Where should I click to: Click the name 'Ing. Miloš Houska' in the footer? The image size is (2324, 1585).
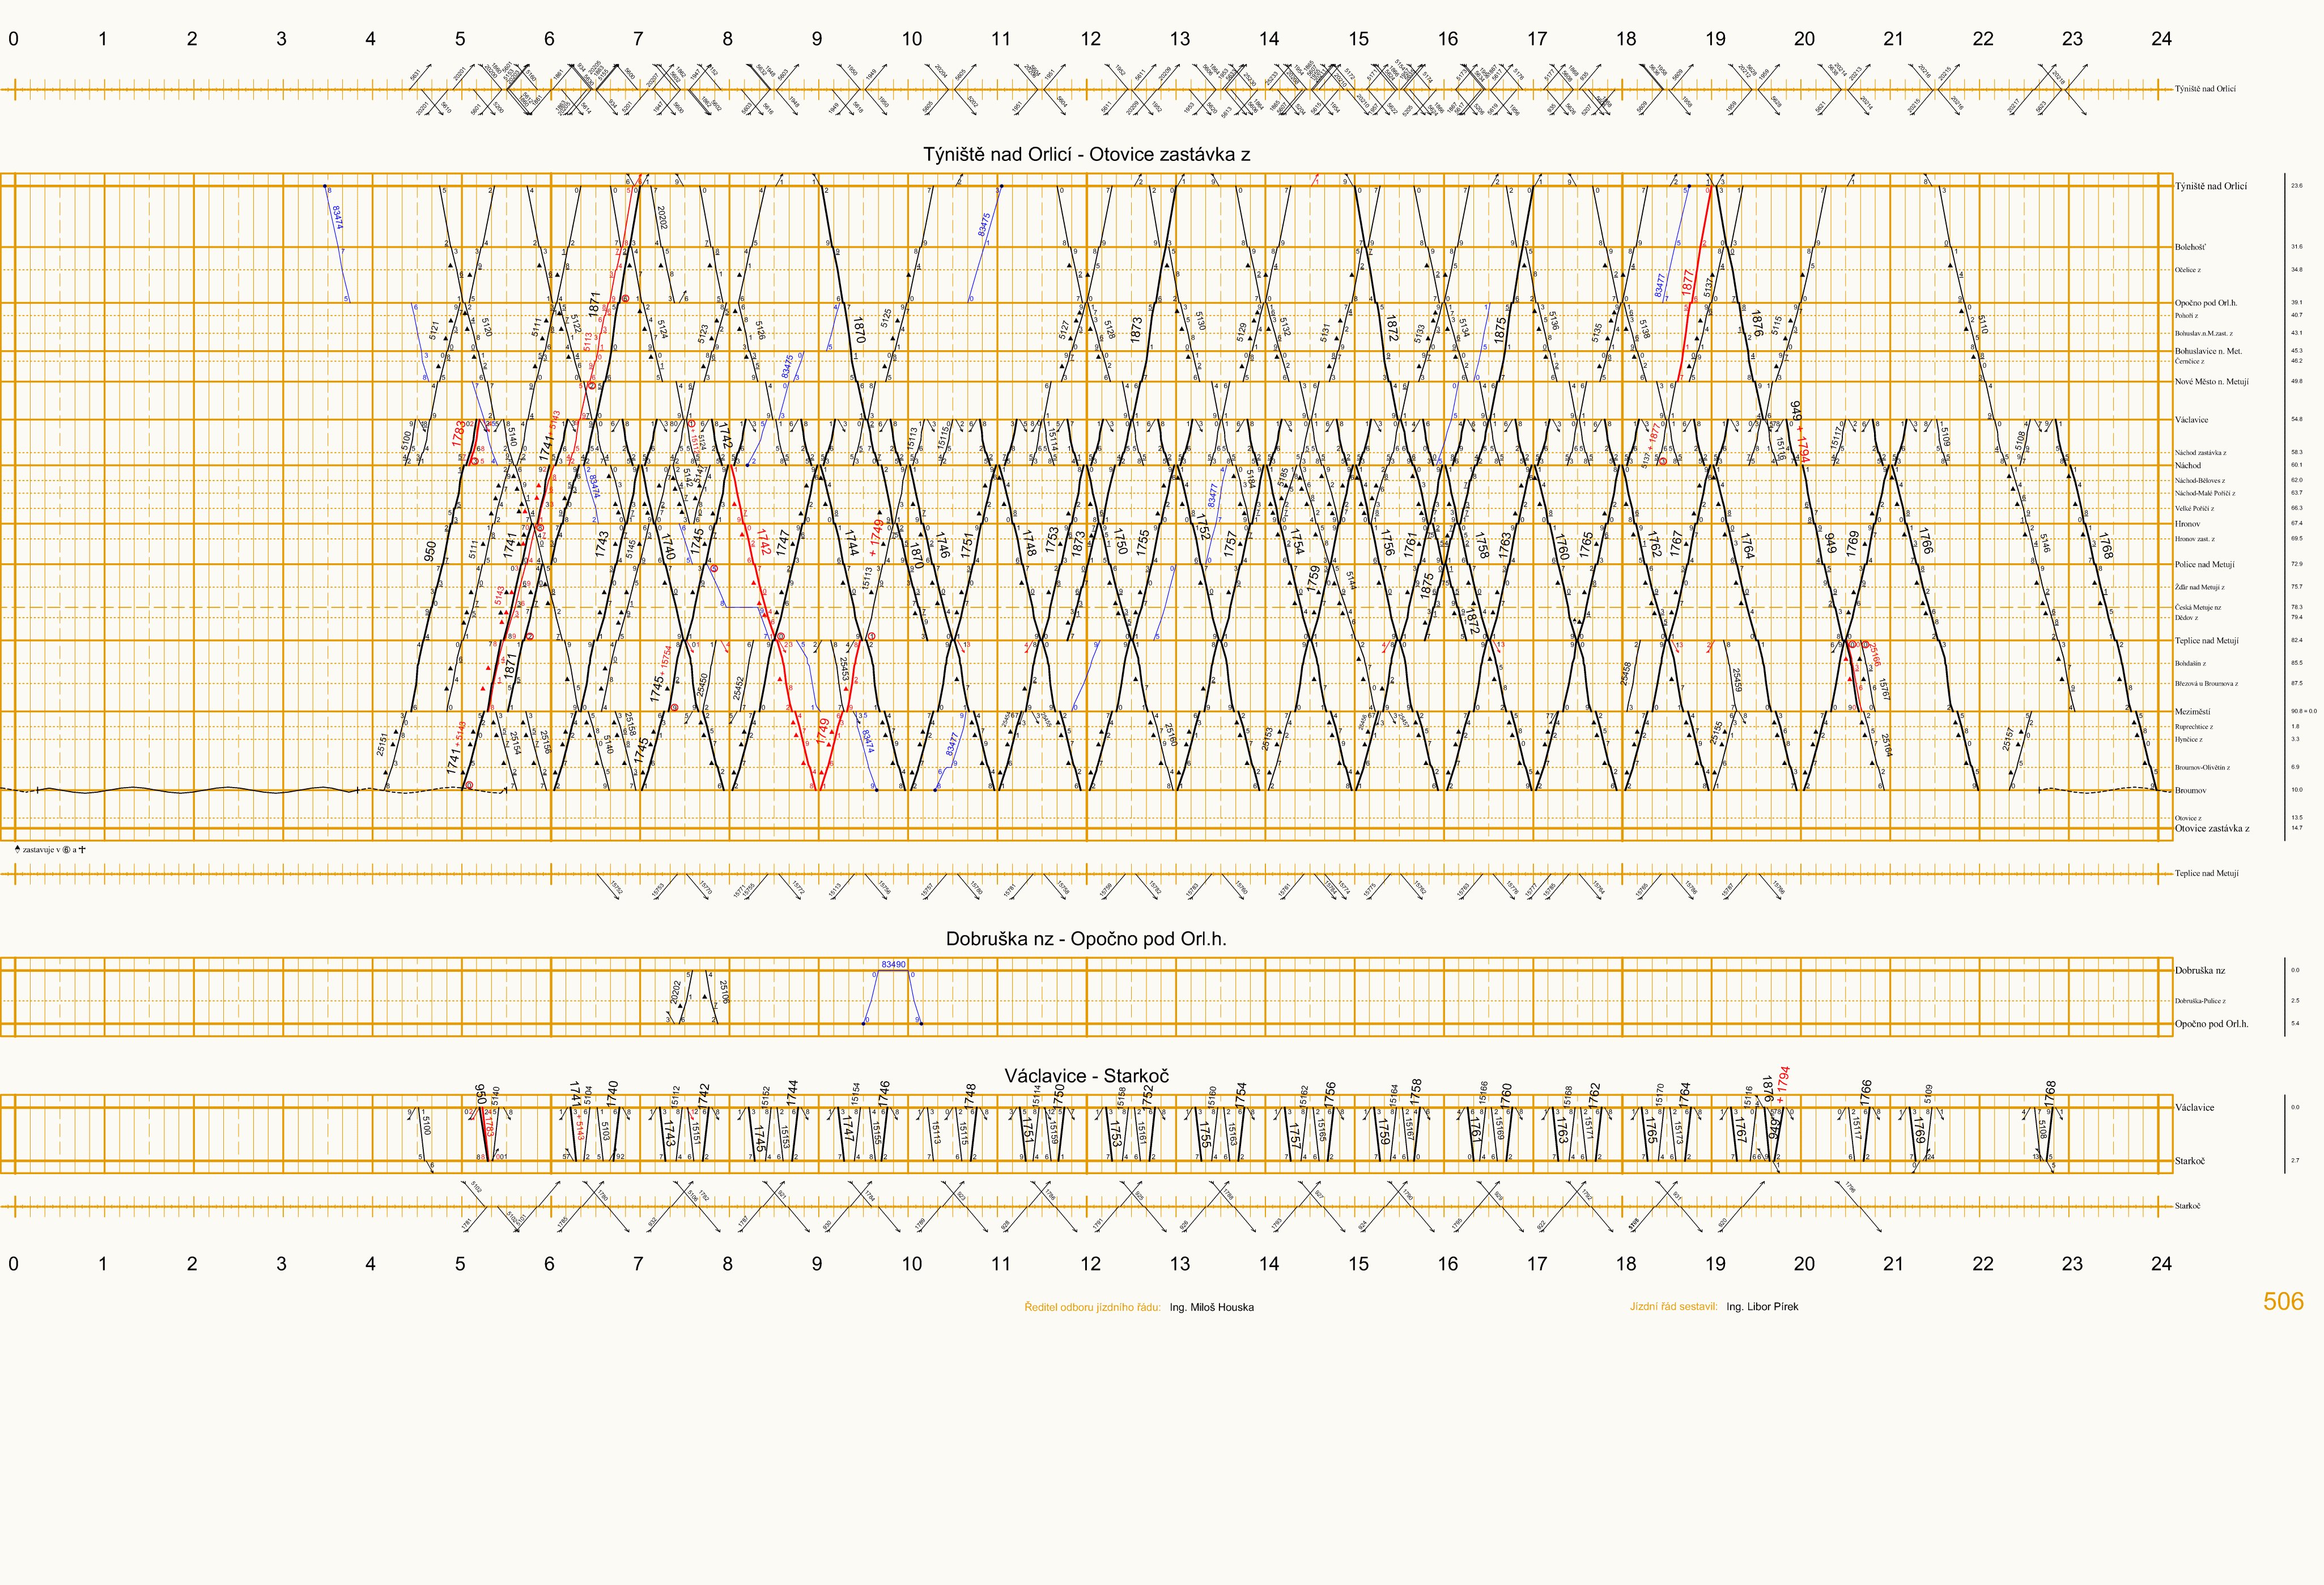[1211, 1307]
